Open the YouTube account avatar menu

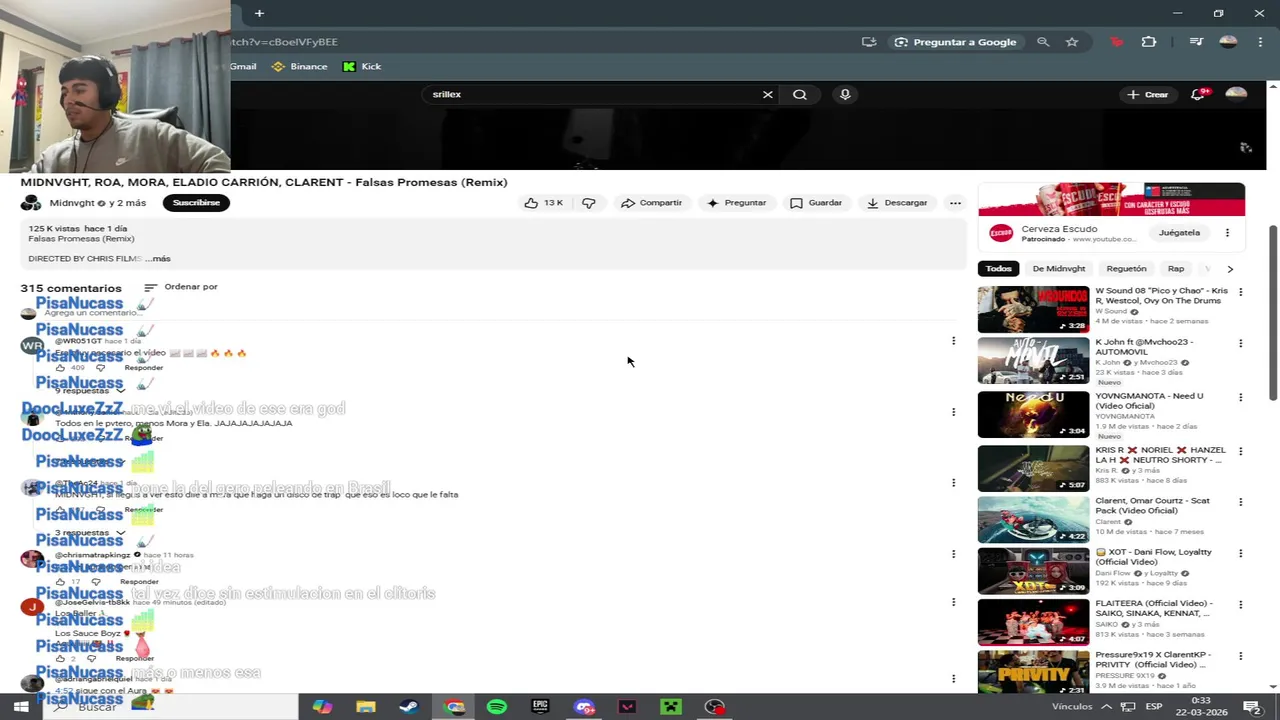click(x=1236, y=94)
